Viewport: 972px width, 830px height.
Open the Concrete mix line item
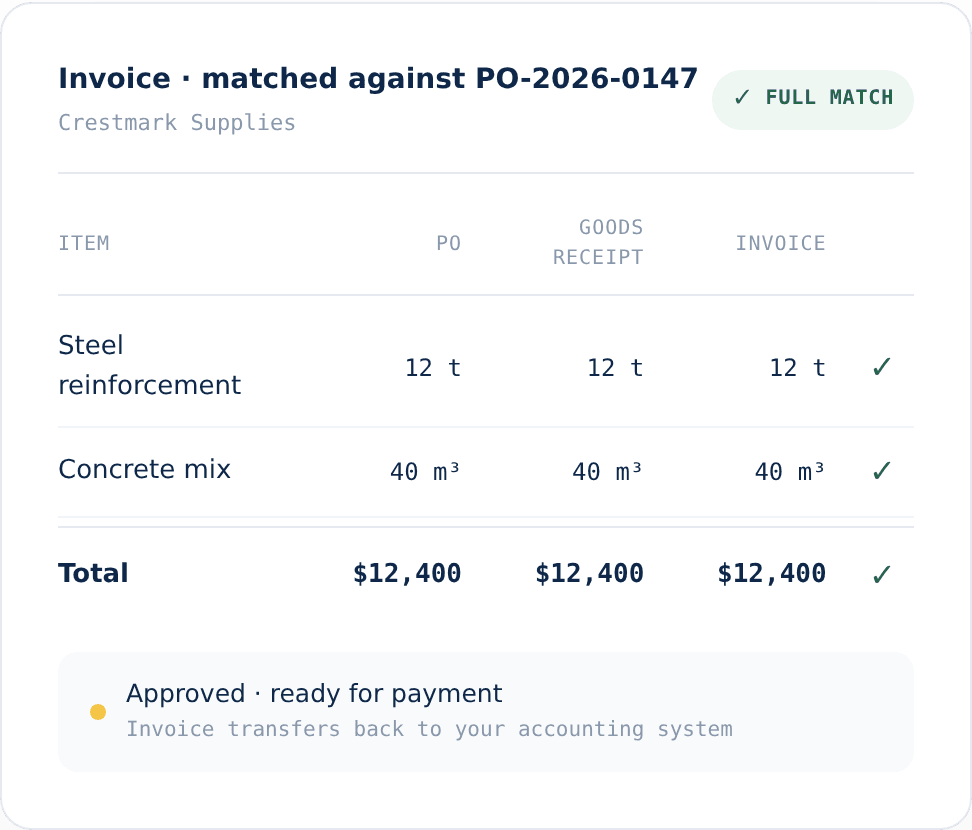[x=144, y=469]
